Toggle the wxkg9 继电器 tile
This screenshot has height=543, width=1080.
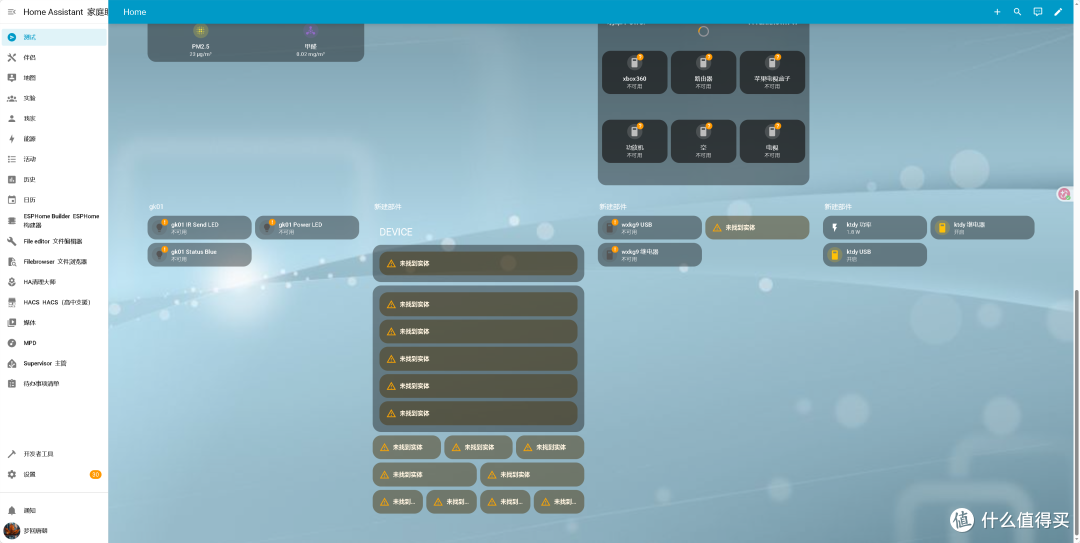click(x=650, y=255)
